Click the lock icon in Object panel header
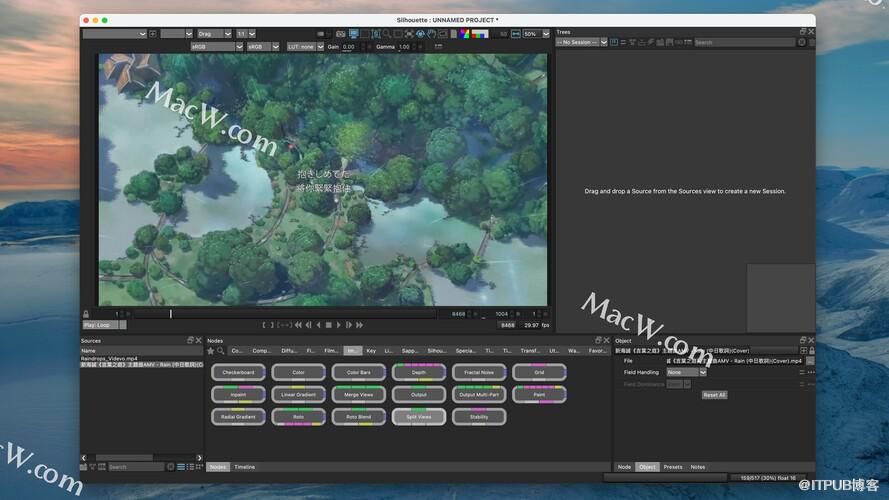Image resolution: width=889 pixels, height=500 pixels. 812,351
